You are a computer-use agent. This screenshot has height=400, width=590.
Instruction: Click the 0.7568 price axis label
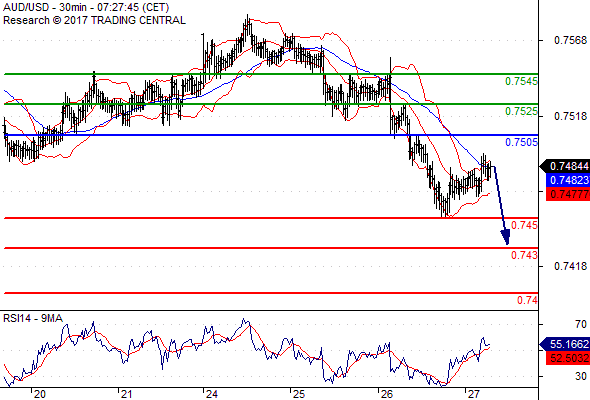pyautogui.click(x=570, y=40)
